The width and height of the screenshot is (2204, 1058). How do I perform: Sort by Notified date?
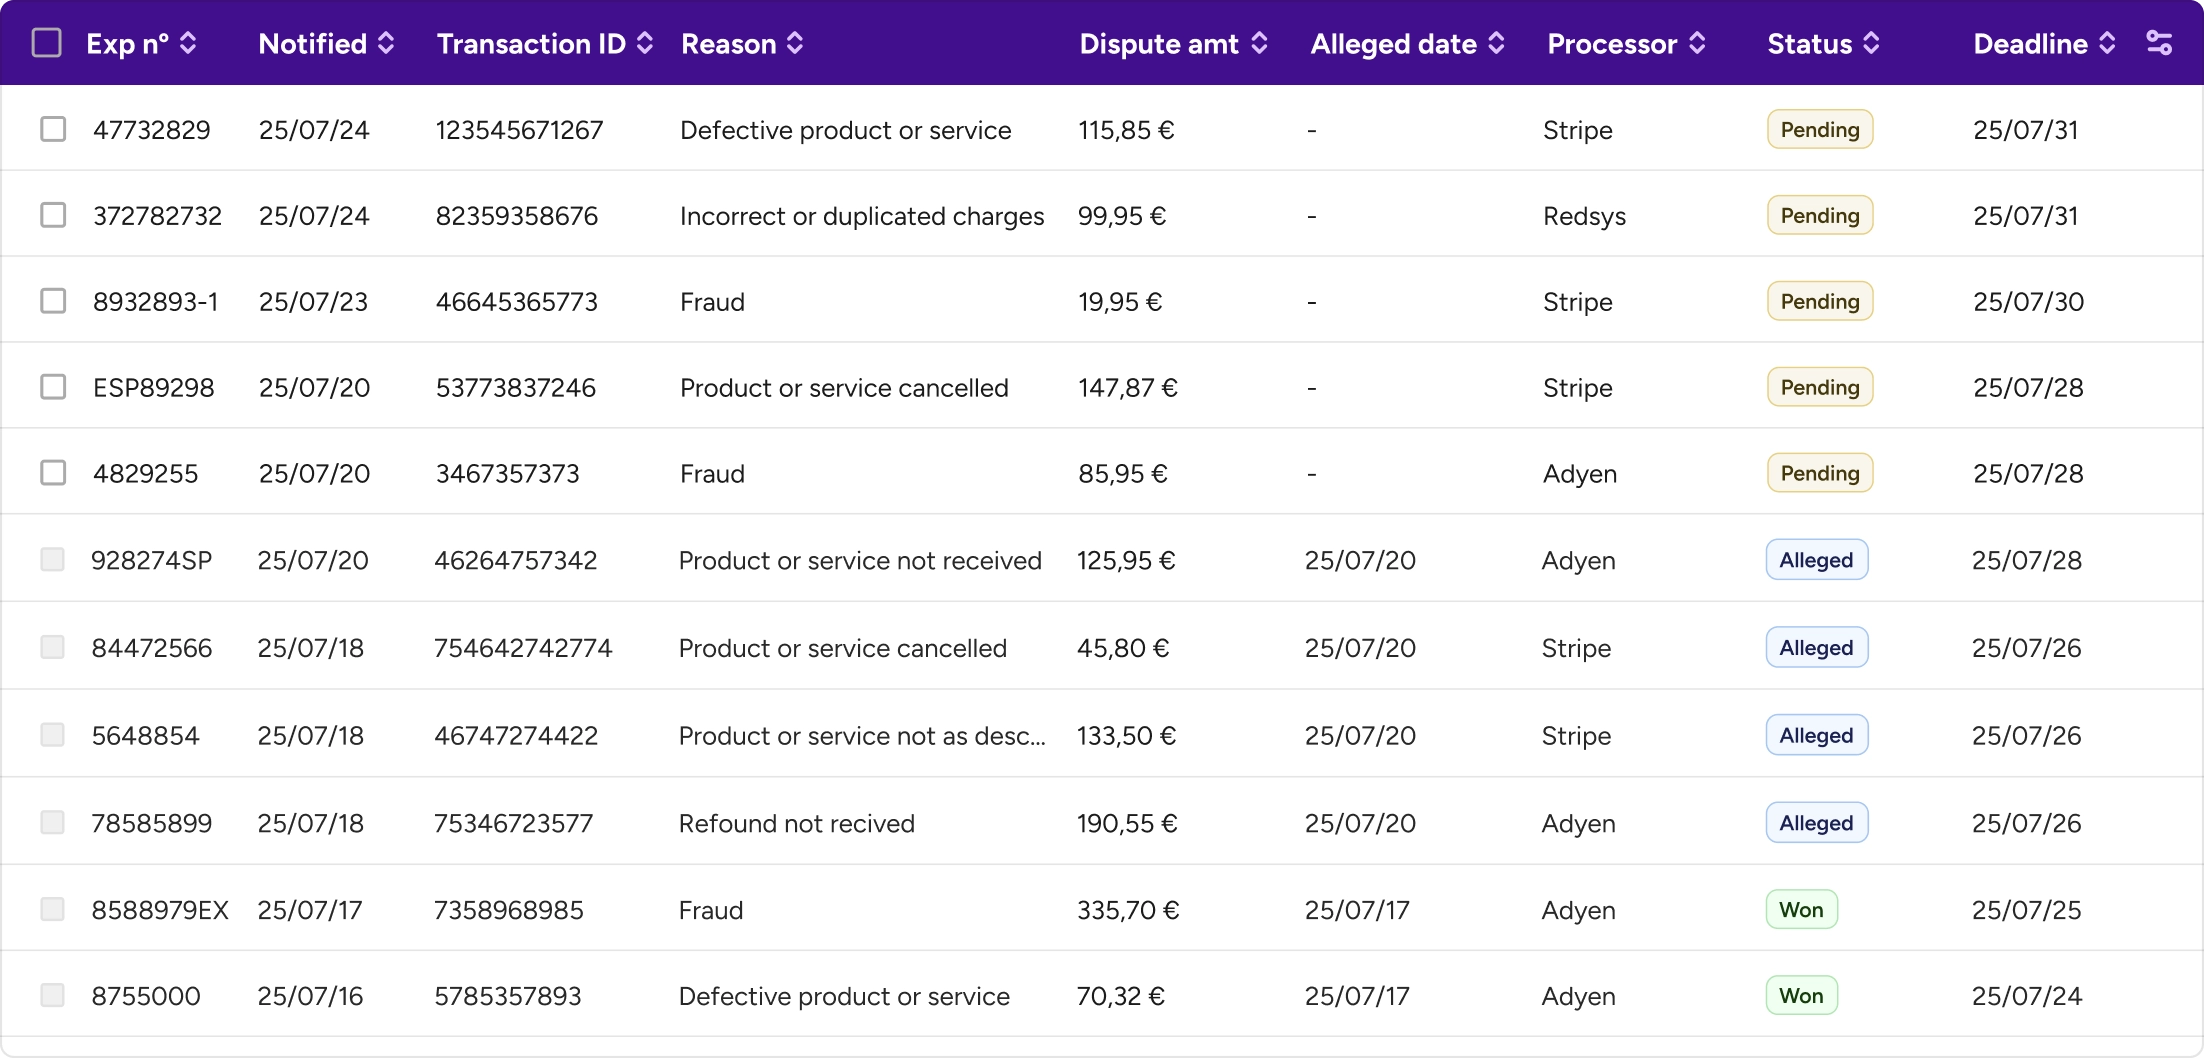pos(385,43)
